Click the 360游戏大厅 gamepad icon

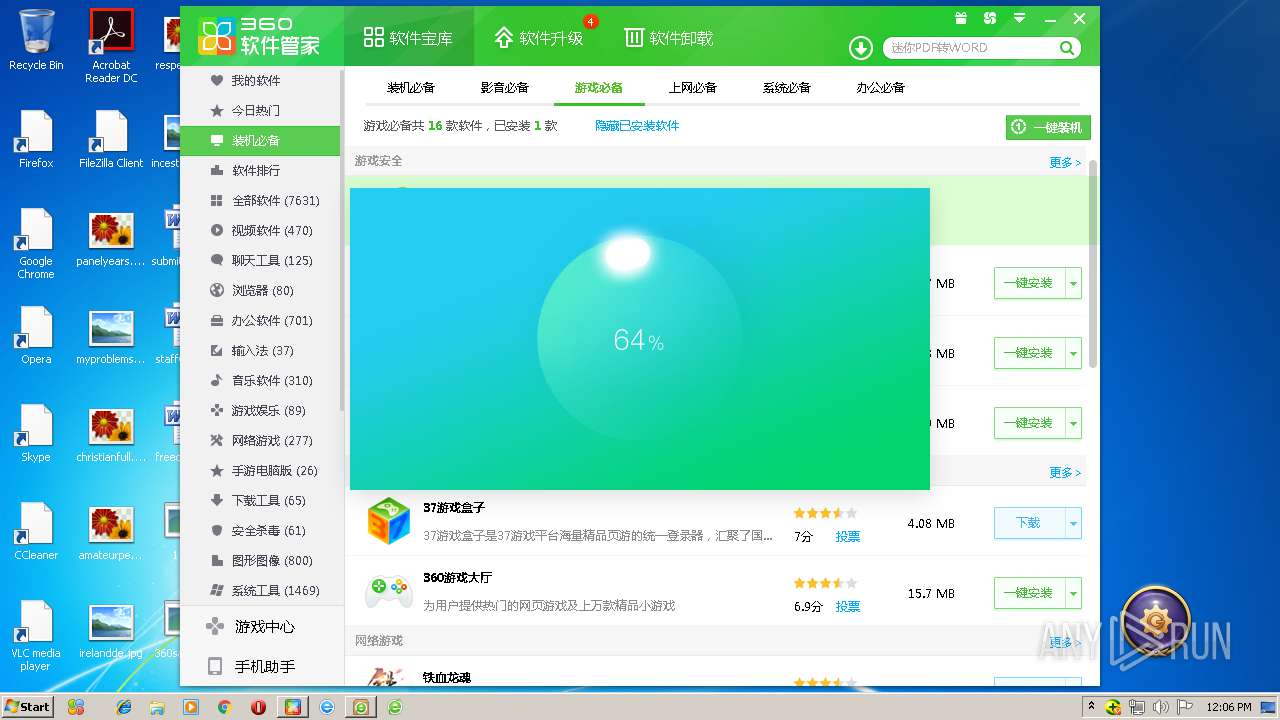(388, 591)
